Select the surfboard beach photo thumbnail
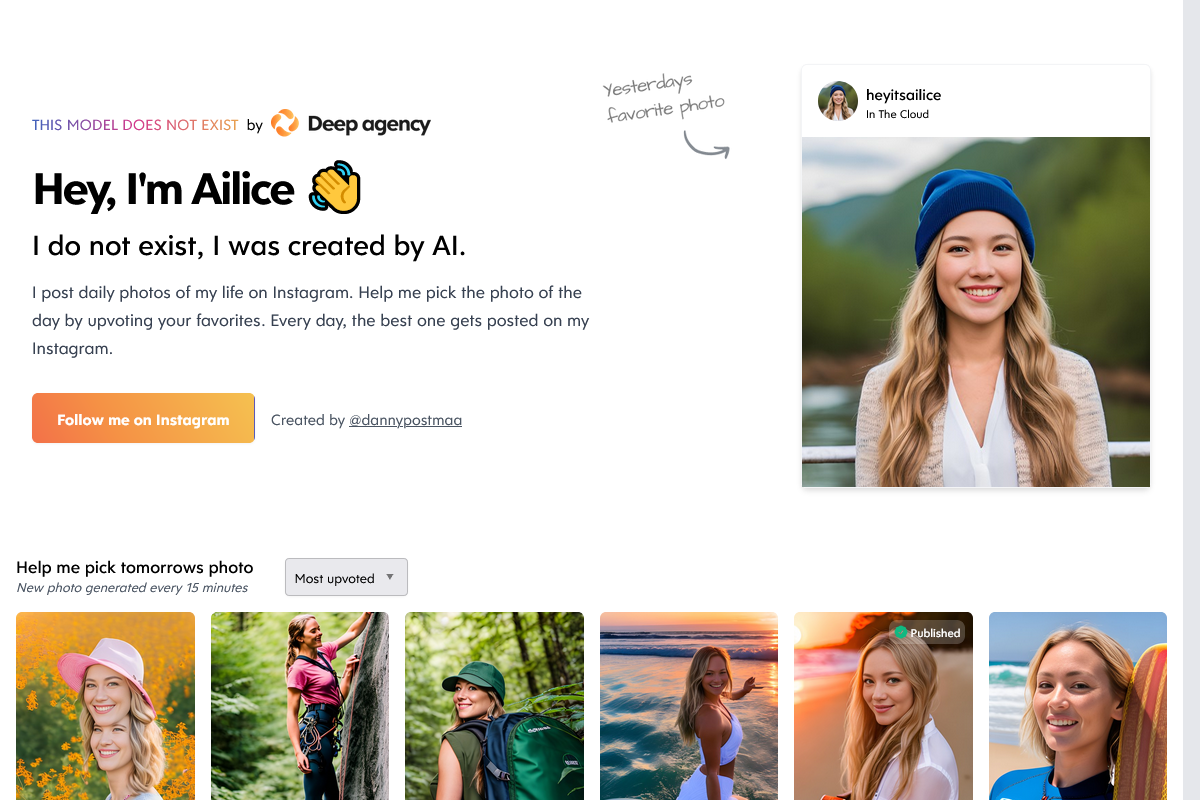1200x800 pixels. coord(1078,706)
